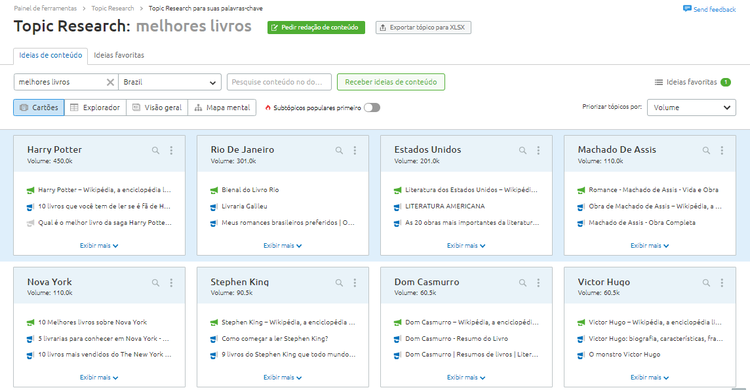Click the Ideias favoritas list icon

(x=659, y=82)
